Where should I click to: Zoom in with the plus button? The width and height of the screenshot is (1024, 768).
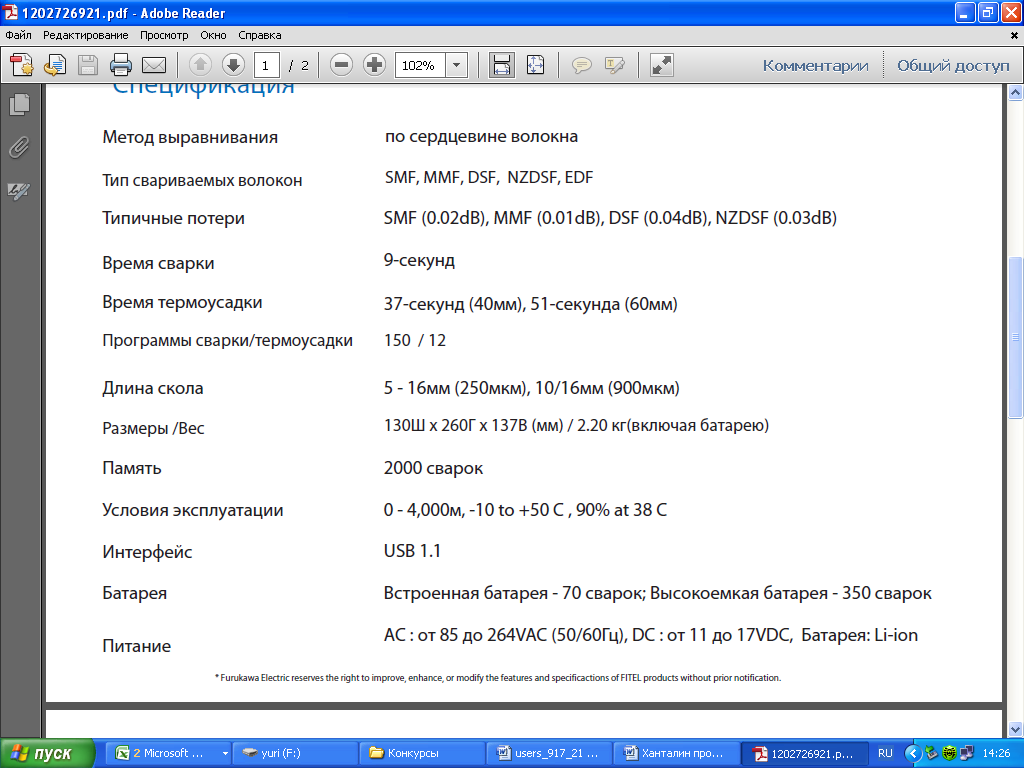tap(374, 65)
